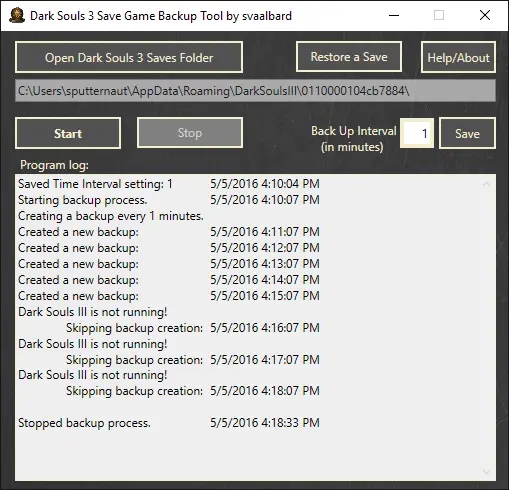The width and height of the screenshot is (509, 490).
Task: Click the 'Back Up Interval (in minutes)' label
Action: click(x=354, y=138)
